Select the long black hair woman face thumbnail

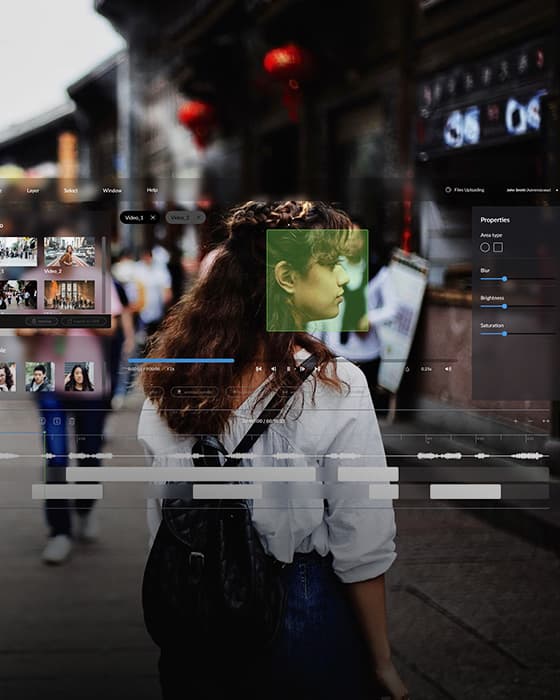(79, 377)
